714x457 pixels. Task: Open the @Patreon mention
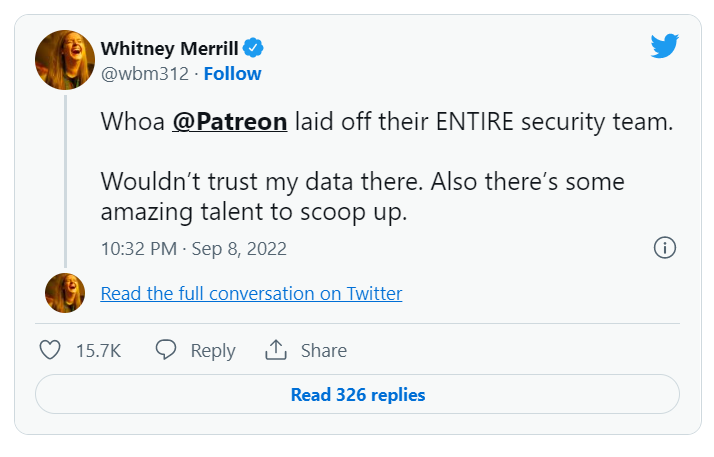coord(230,122)
